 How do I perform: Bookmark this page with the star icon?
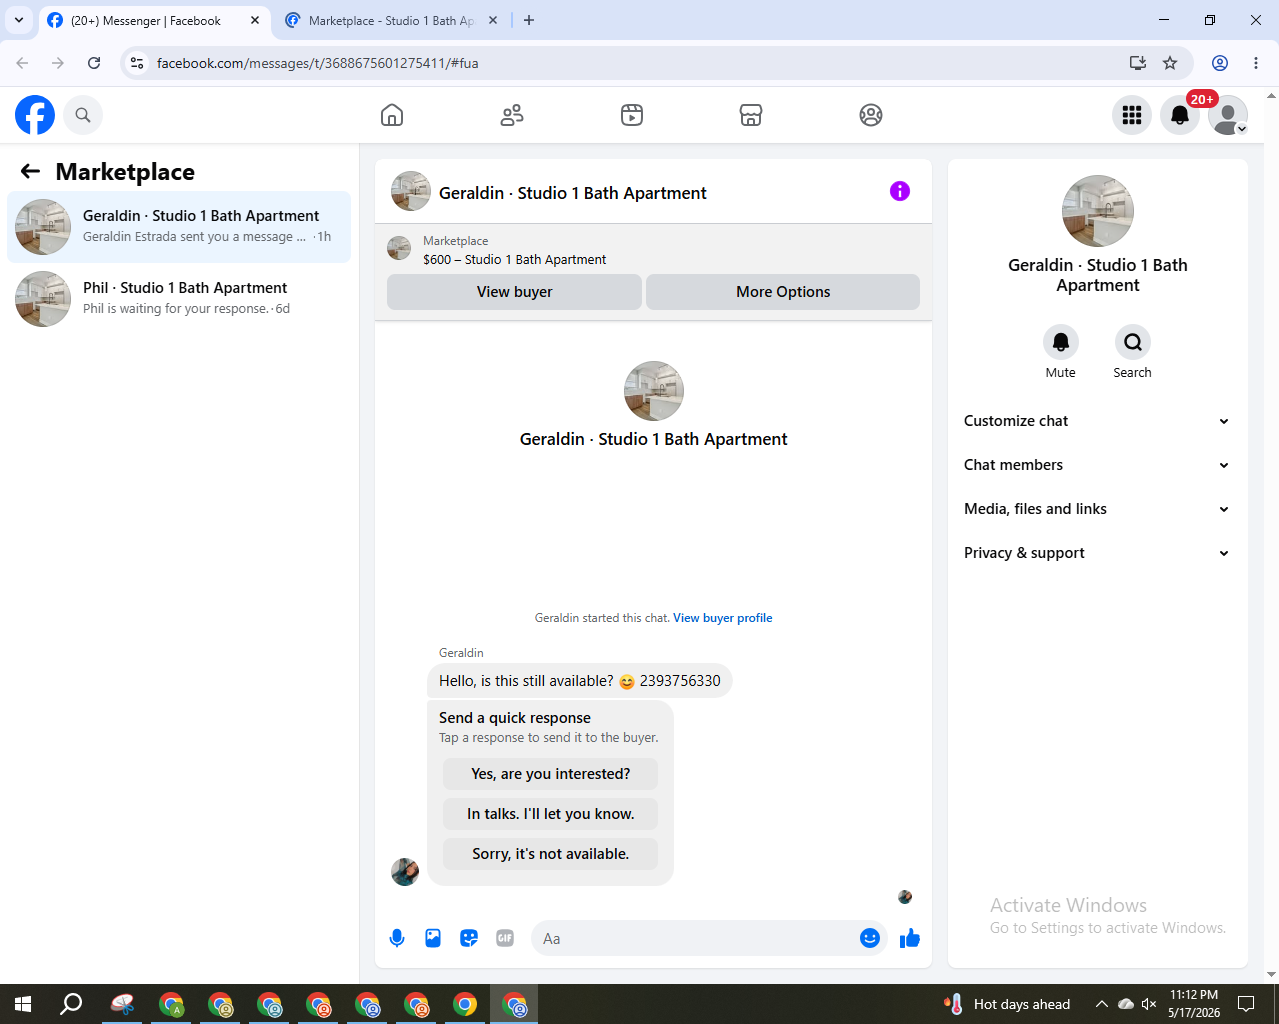(x=1170, y=63)
